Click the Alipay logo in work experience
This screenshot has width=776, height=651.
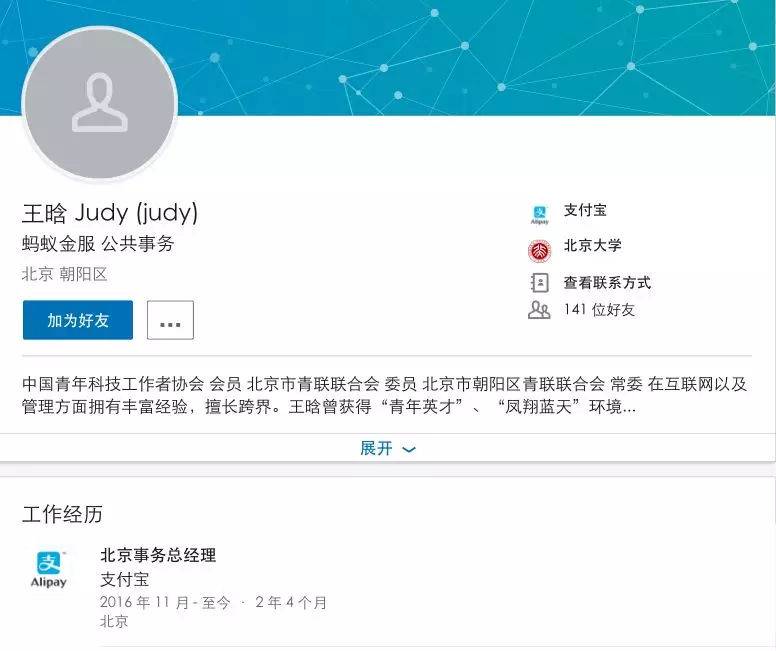pos(48,570)
